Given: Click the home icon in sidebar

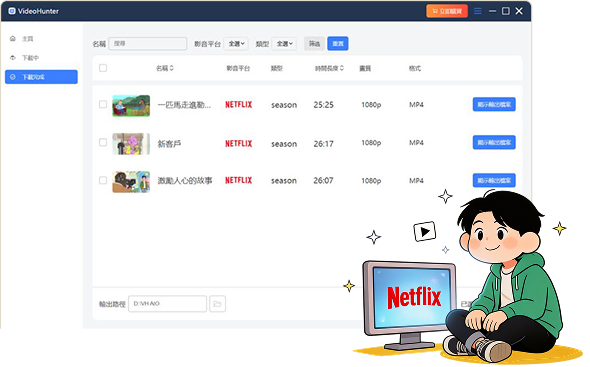Looking at the screenshot, I should (x=13, y=38).
